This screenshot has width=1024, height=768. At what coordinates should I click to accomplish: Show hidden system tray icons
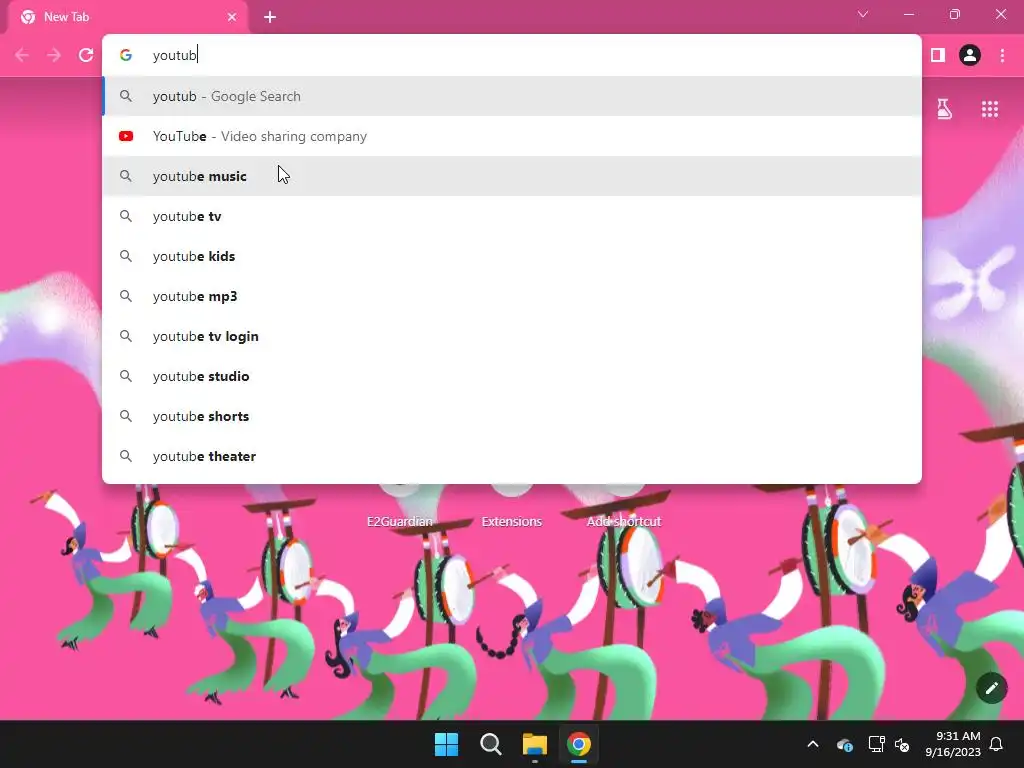[x=813, y=744]
